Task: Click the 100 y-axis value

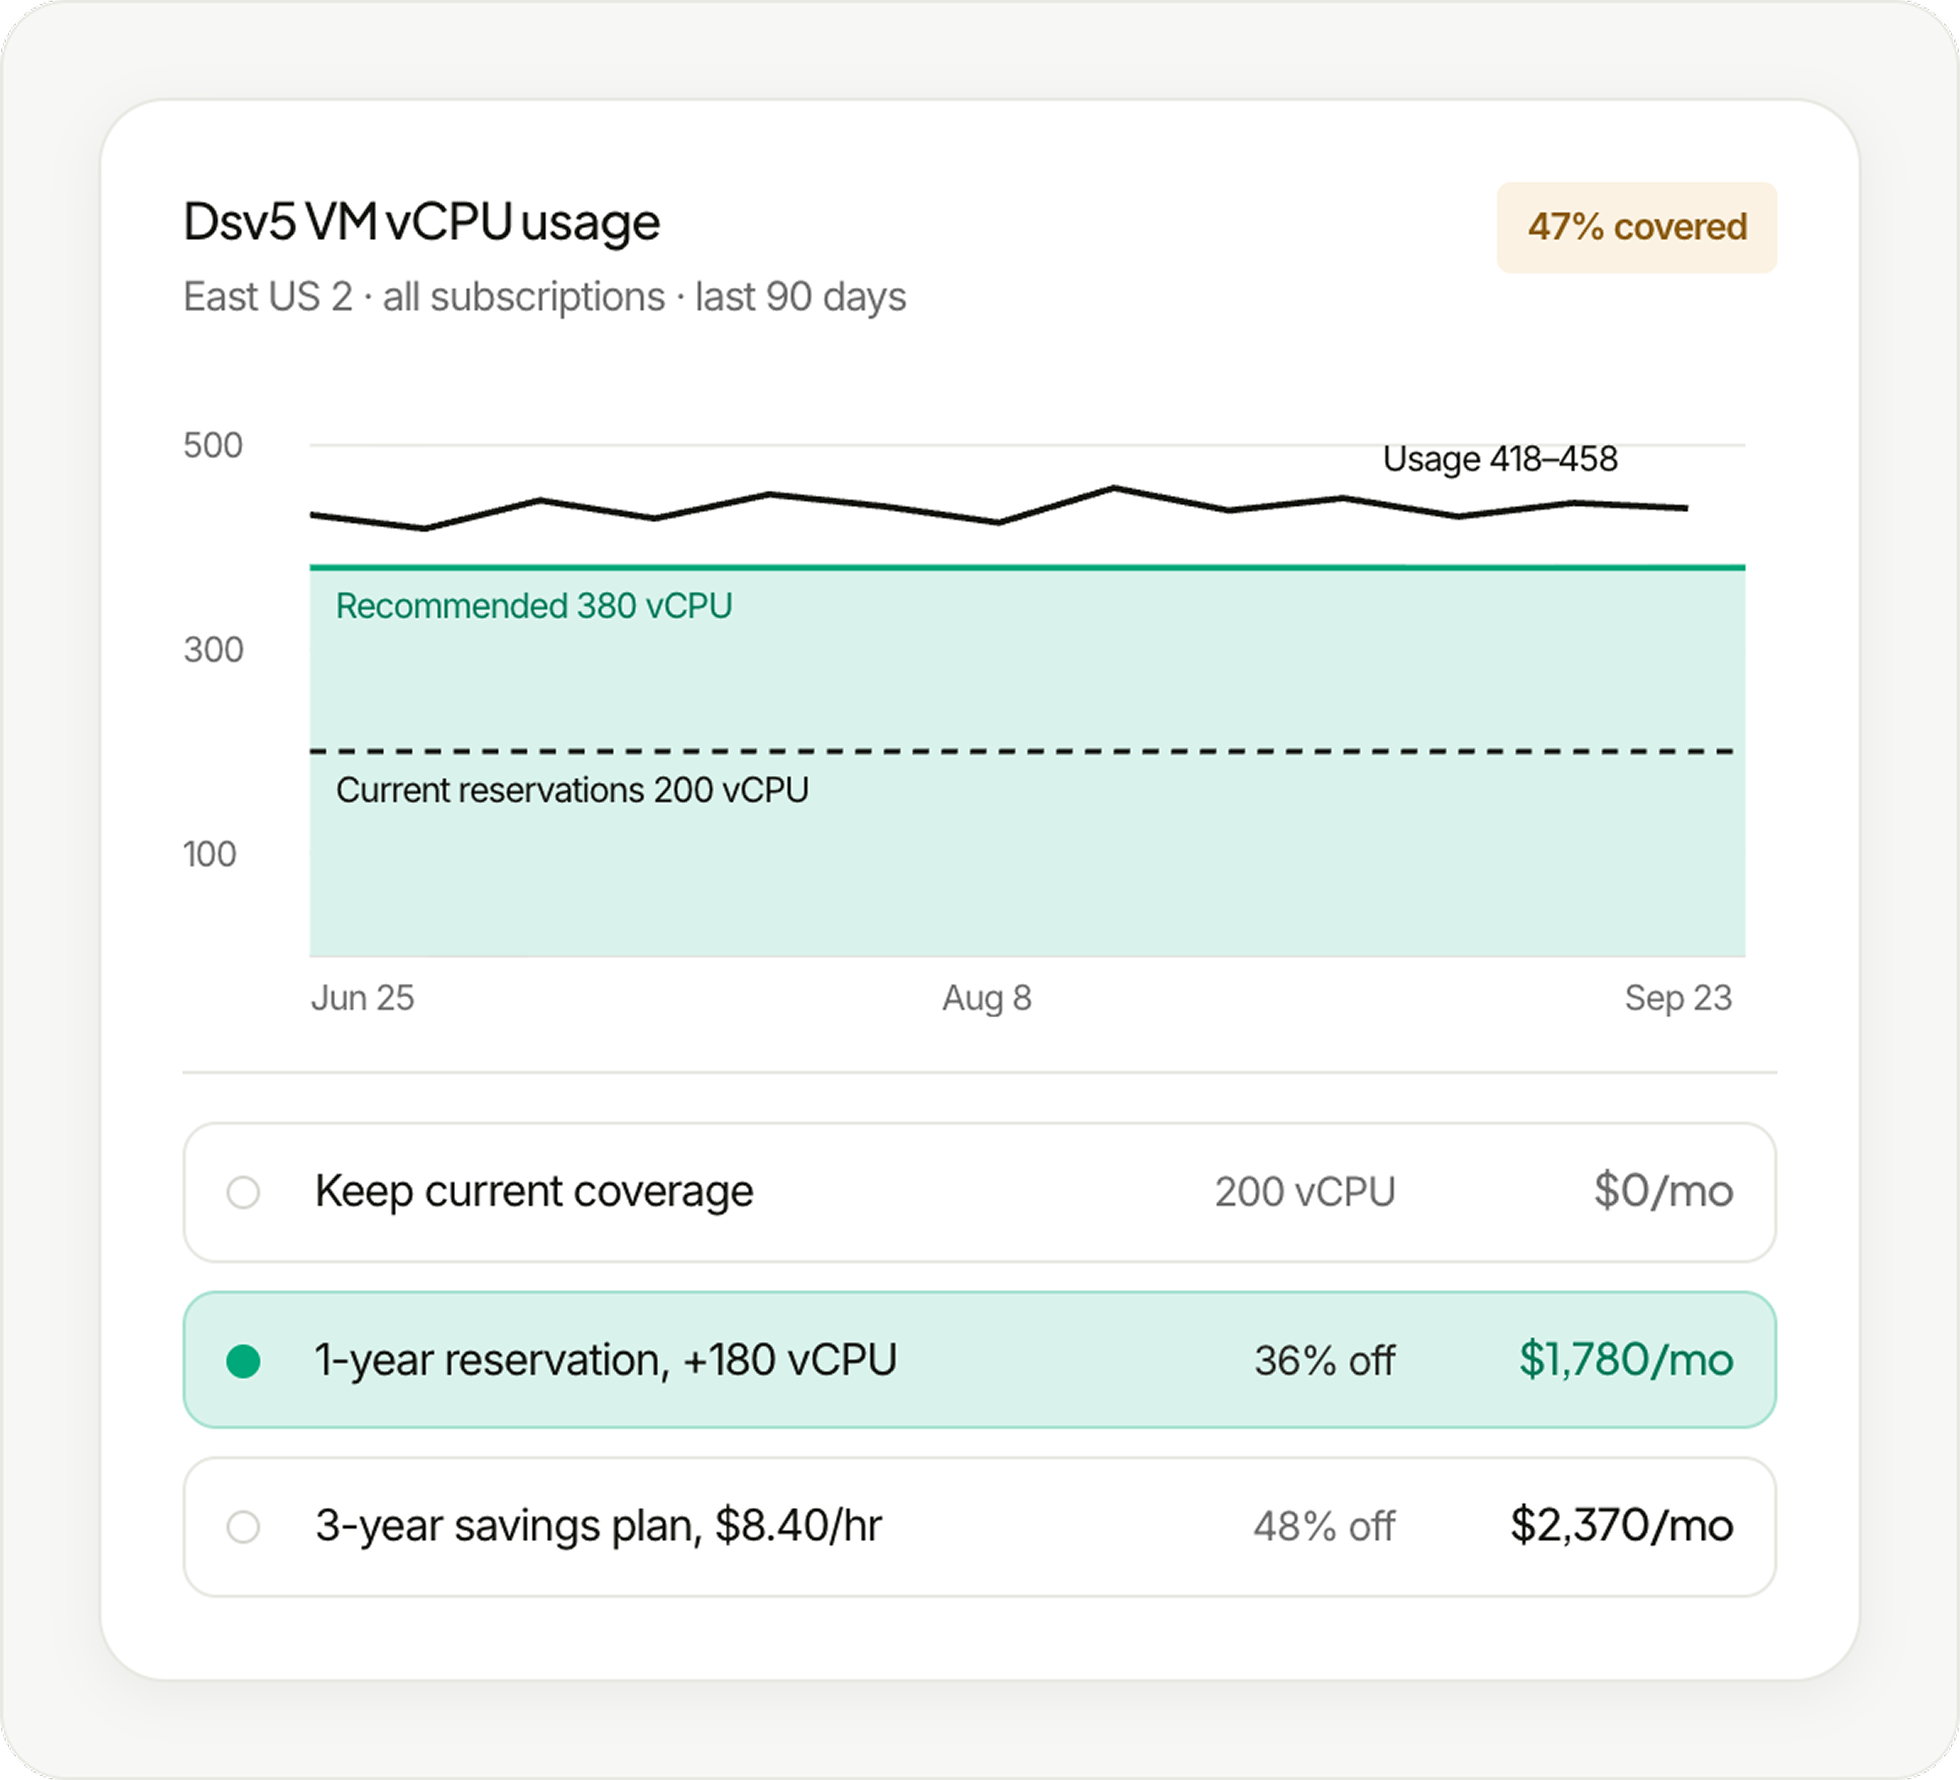Action: 209,855
